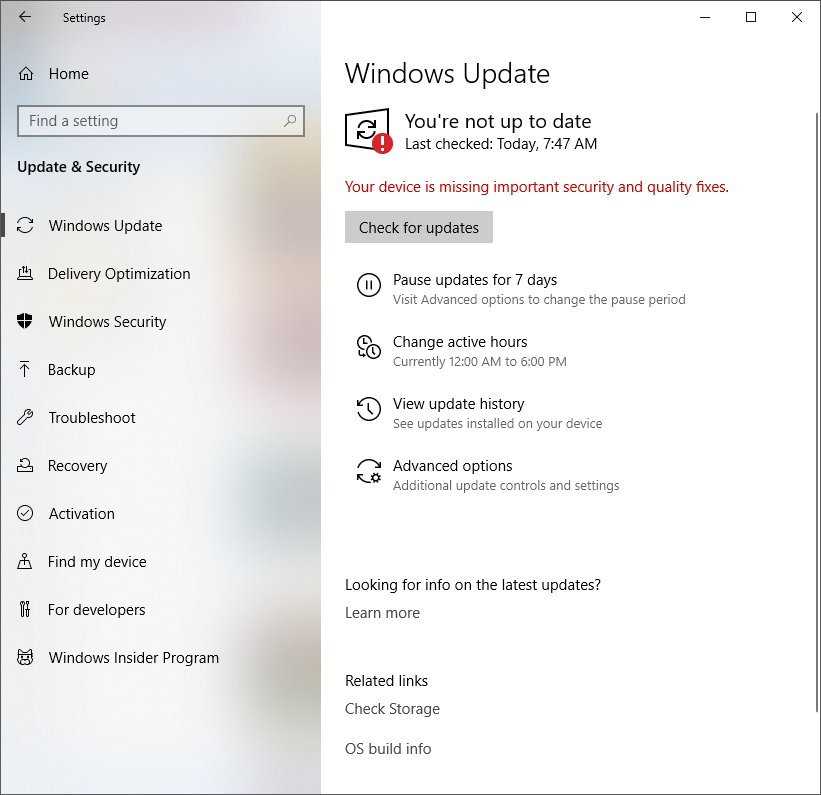
Task: Click the Windows Update sync icon in sidebar
Action: coord(25,225)
